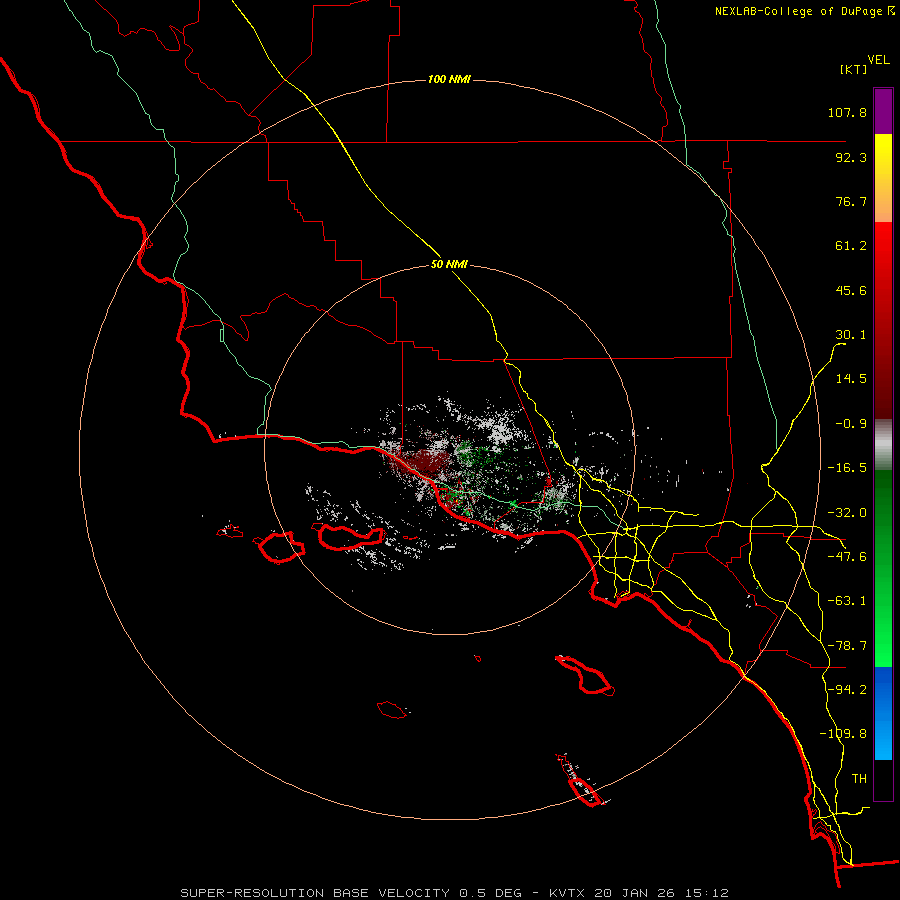The height and width of the screenshot is (900, 900).
Task: Select the 30.1 legend value
Action: [x=851, y=335]
